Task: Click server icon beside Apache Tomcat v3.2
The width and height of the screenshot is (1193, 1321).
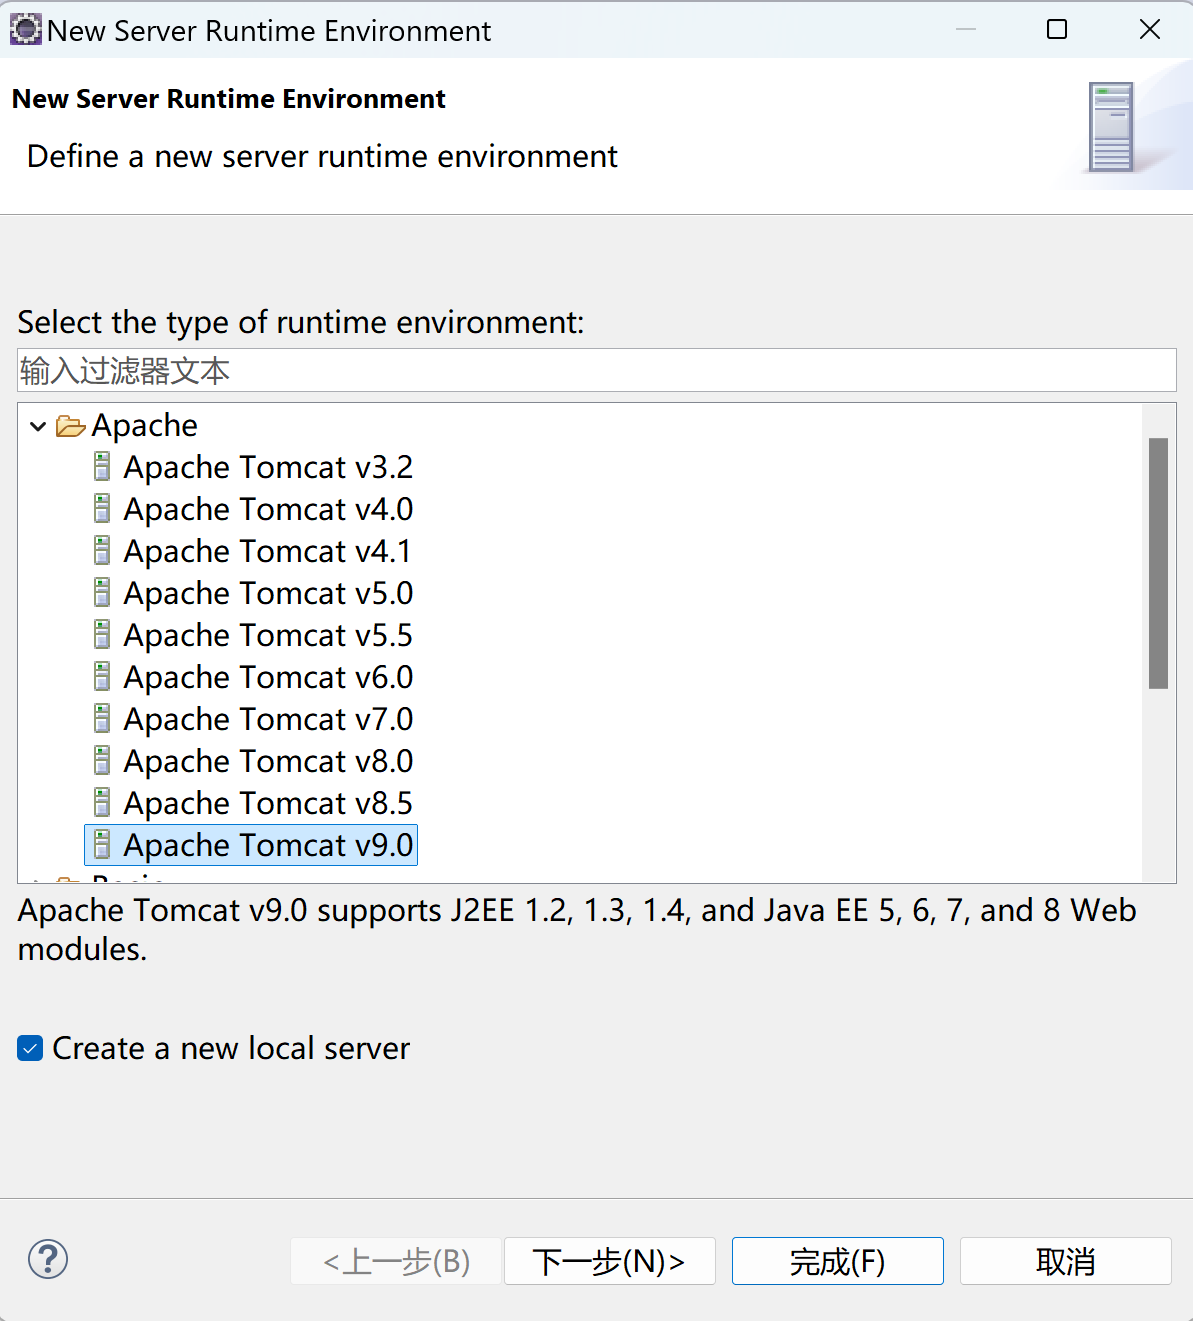Action: [x=102, y=467]
